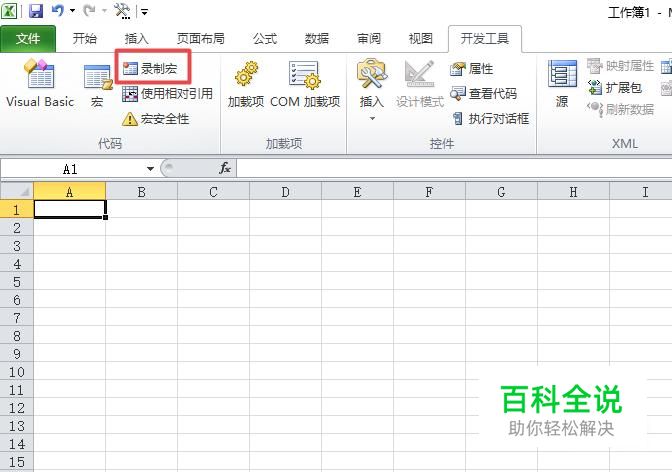
Task: Click the Redo icon
Action: (89, 11)
